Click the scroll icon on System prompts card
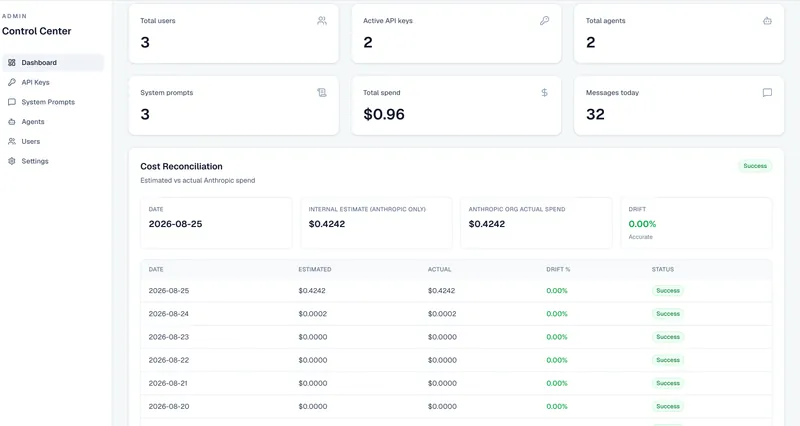Screen dimensions: 800x426 click(x=322, y=93)
